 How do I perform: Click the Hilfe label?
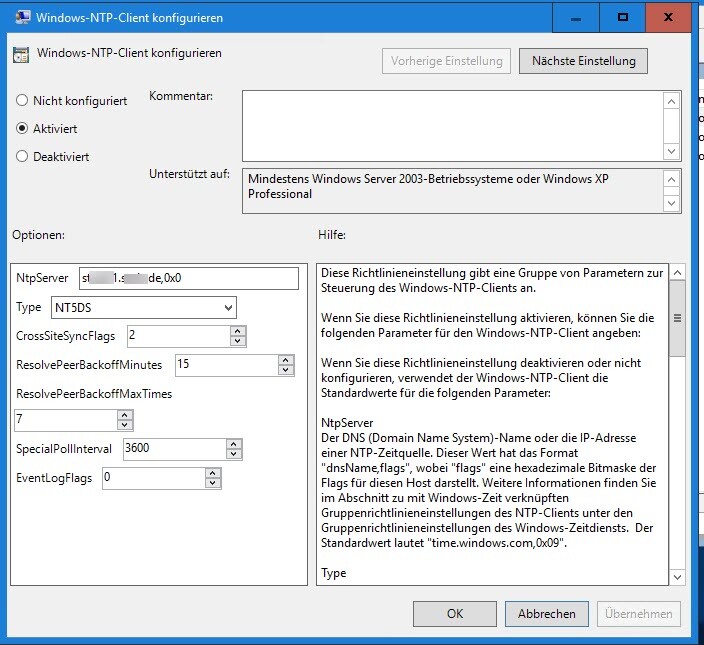(x=332, y=235)
